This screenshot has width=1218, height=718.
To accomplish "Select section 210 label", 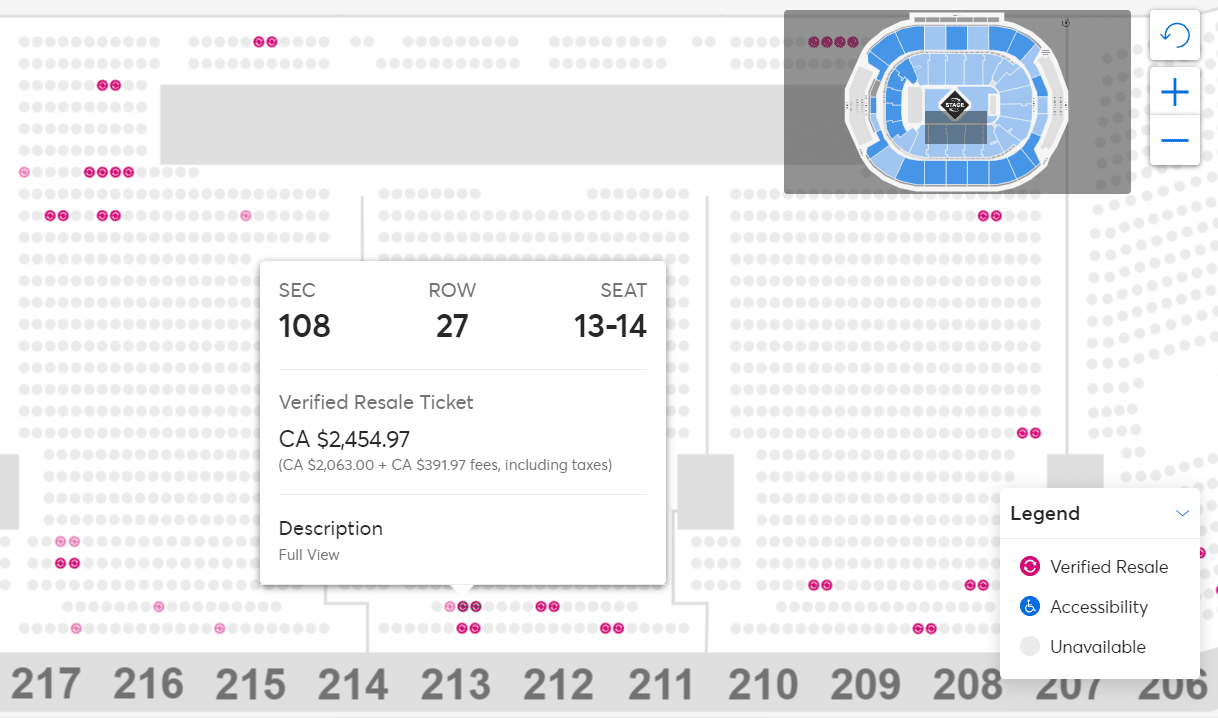I will (763, 685).
